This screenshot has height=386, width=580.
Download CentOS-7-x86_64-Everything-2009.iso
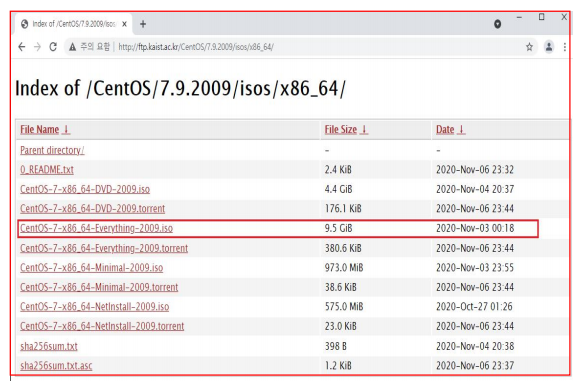97,228
